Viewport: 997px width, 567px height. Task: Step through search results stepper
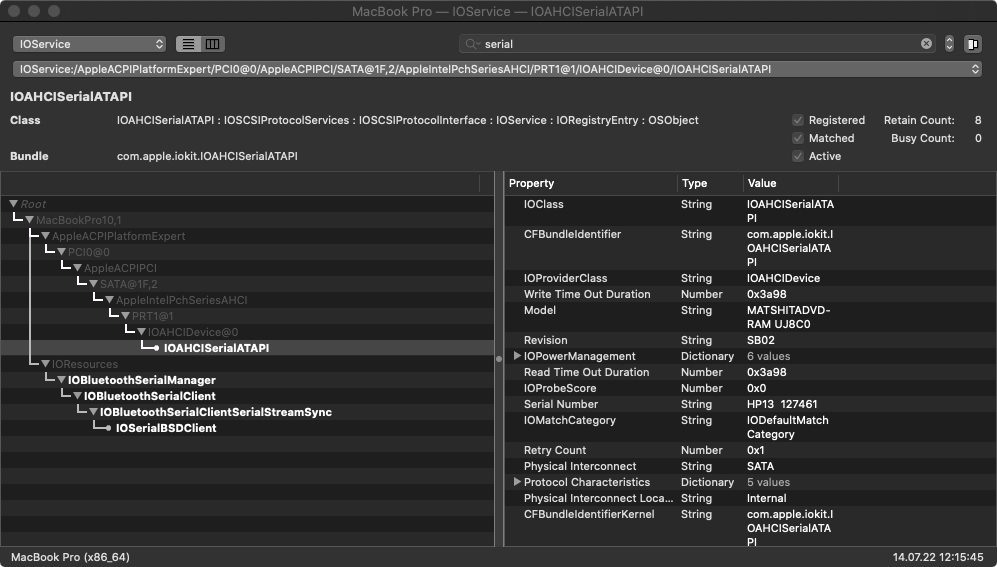(949, 44)
